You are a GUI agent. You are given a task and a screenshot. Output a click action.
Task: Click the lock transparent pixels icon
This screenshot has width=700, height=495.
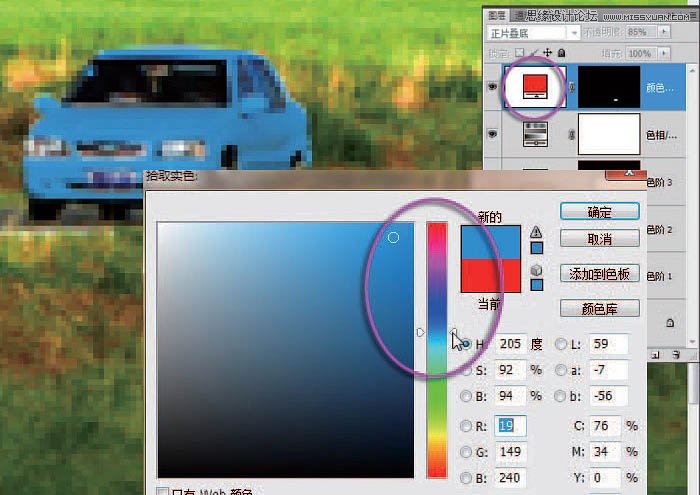pyautogui.click(x=518, y=53)
